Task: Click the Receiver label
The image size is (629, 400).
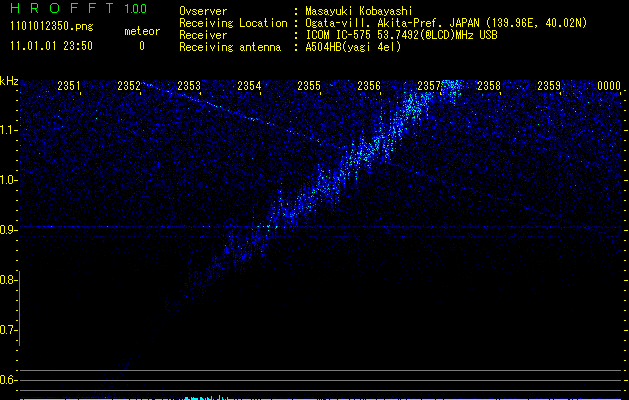Action: (203, 35)
